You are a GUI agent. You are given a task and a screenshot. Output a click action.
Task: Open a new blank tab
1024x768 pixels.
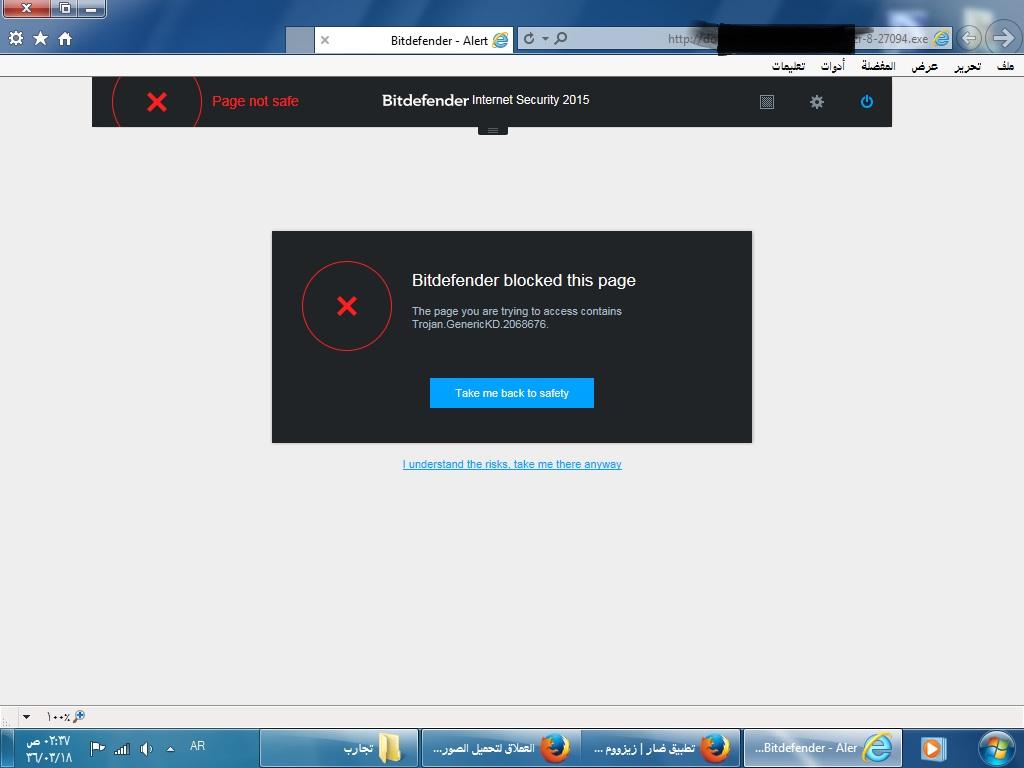point(300,40)
